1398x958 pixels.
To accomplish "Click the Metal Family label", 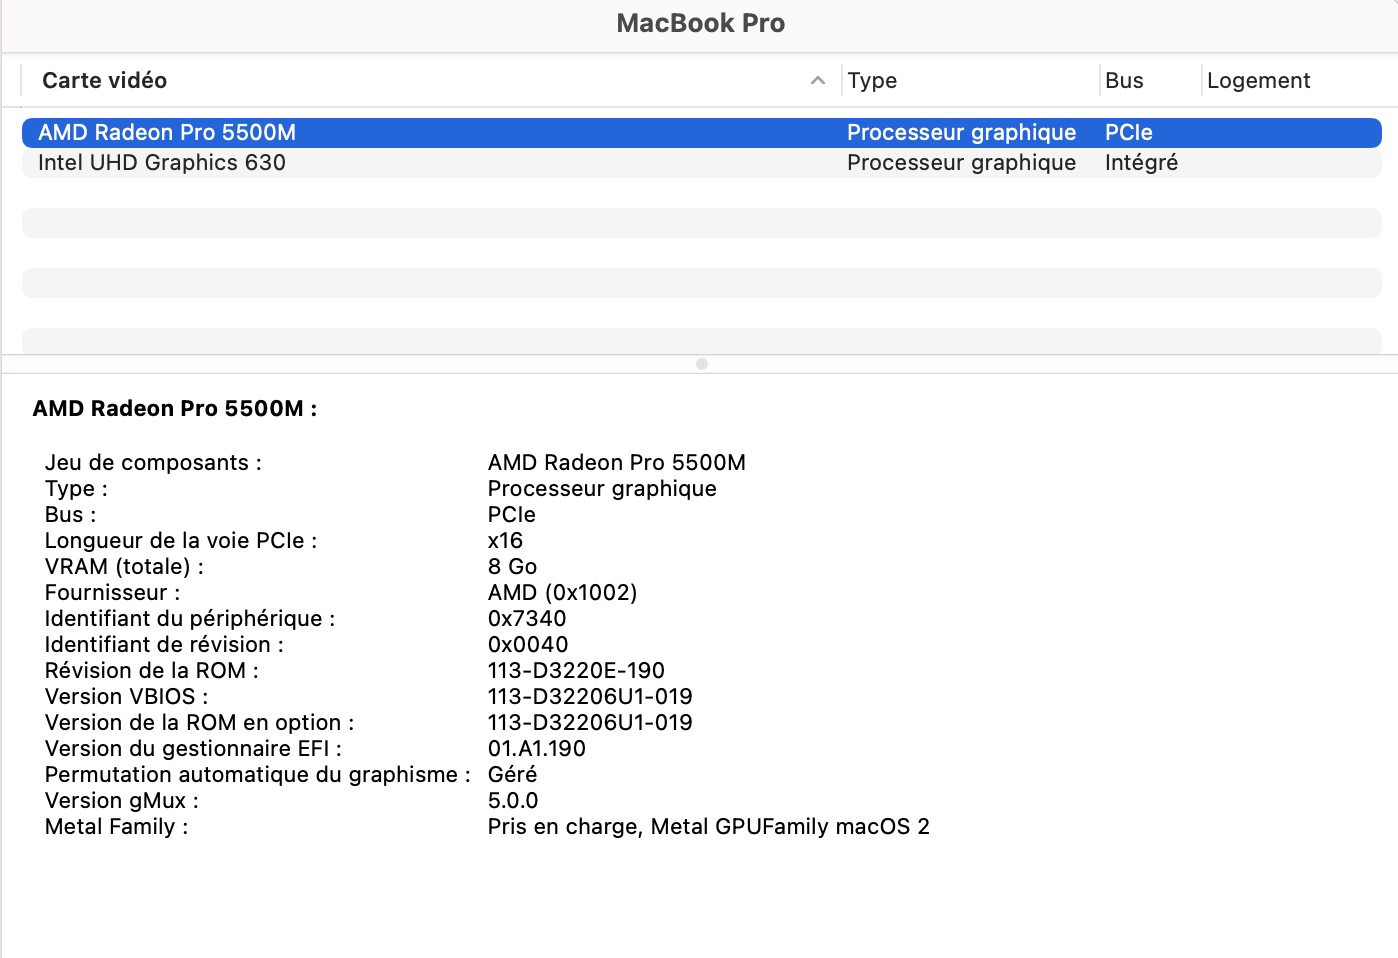I will click(x=116, y=826).
